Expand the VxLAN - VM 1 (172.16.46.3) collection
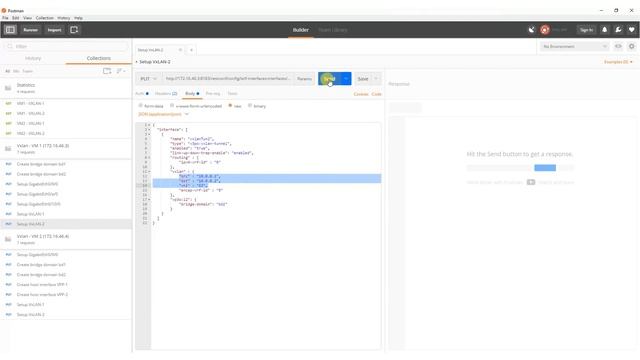 click(x=66, y=149)
